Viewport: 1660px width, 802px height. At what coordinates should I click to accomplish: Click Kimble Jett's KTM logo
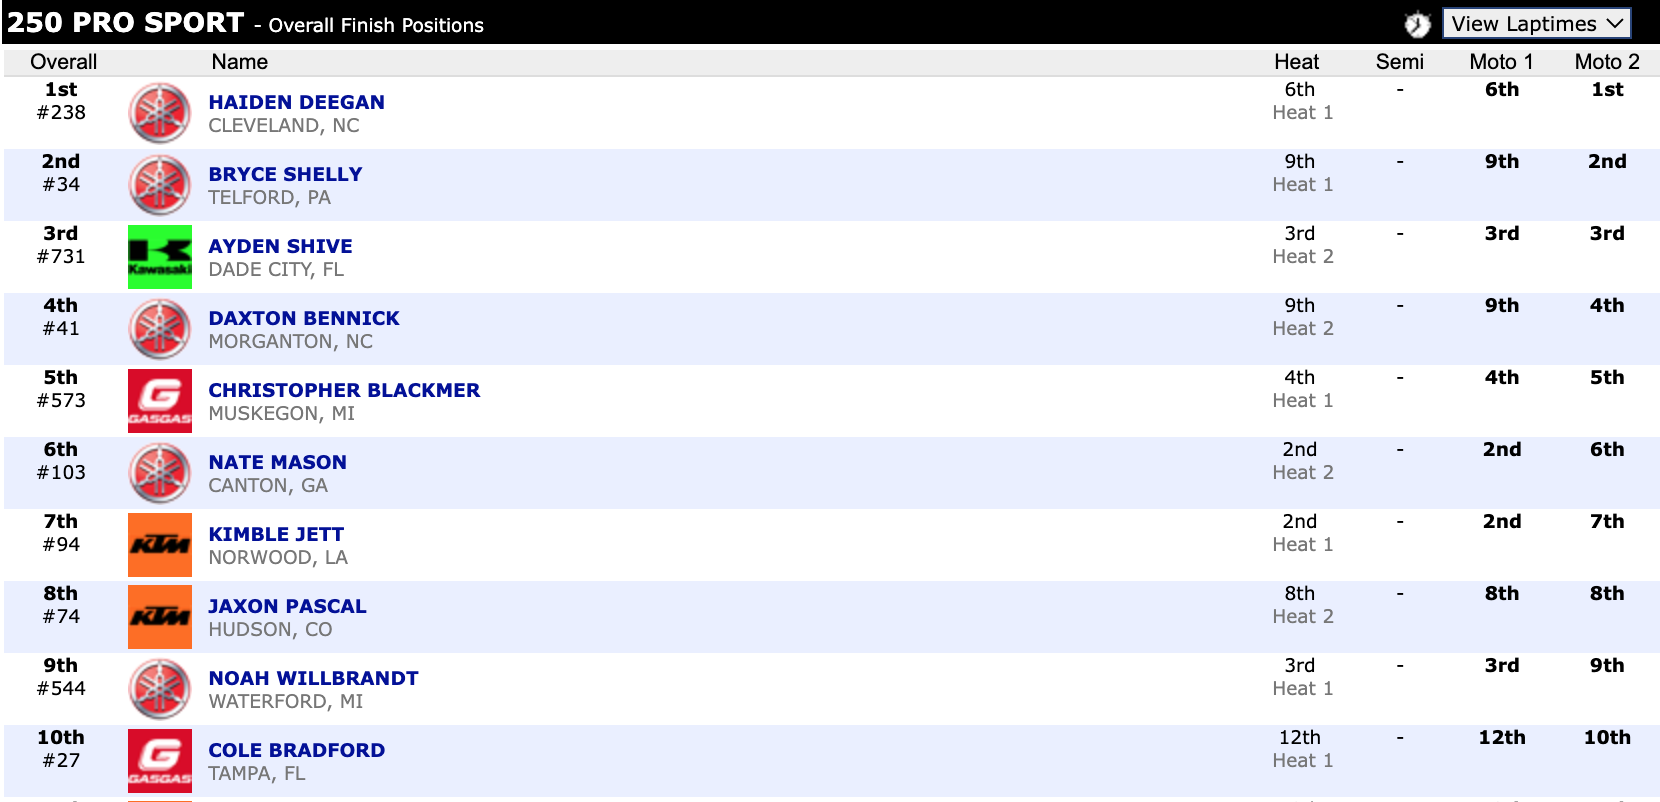point(160,545)
